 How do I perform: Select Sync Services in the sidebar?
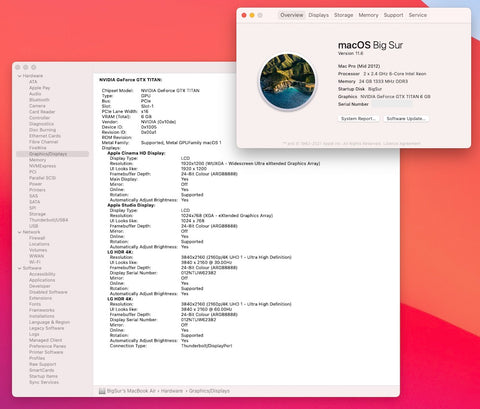click(44, 382)
